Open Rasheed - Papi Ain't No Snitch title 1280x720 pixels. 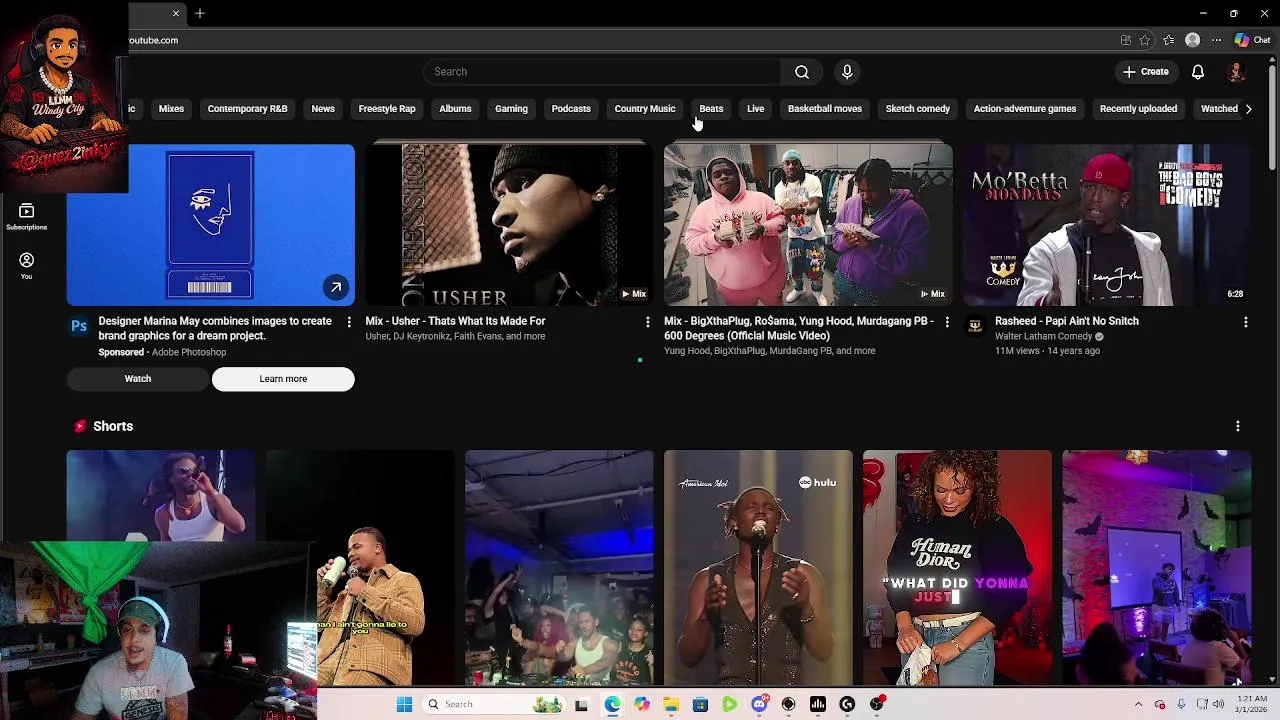[x=1066, y=321]
